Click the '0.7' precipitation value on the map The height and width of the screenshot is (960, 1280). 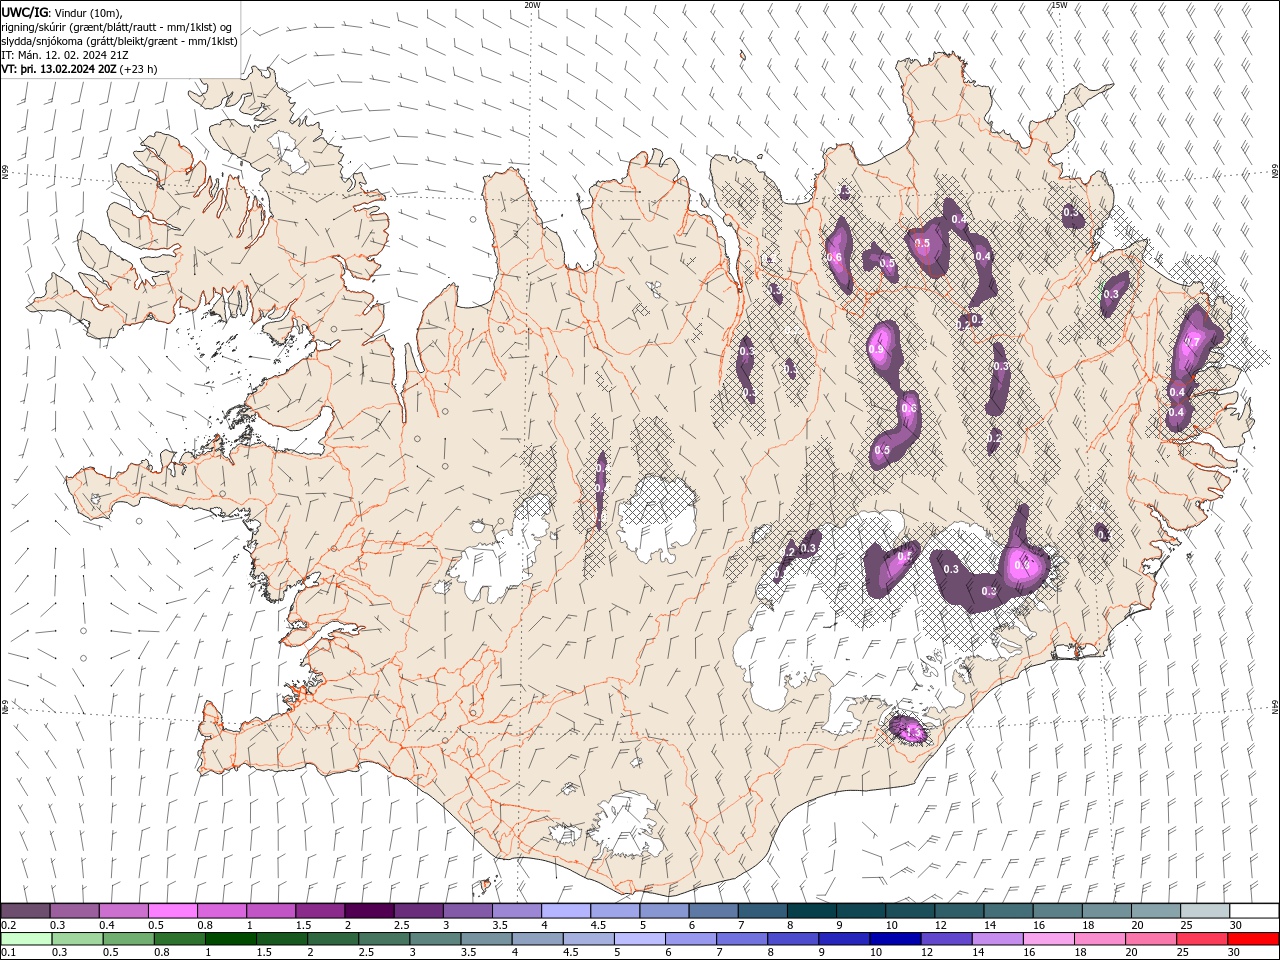tap(1192, 342)
